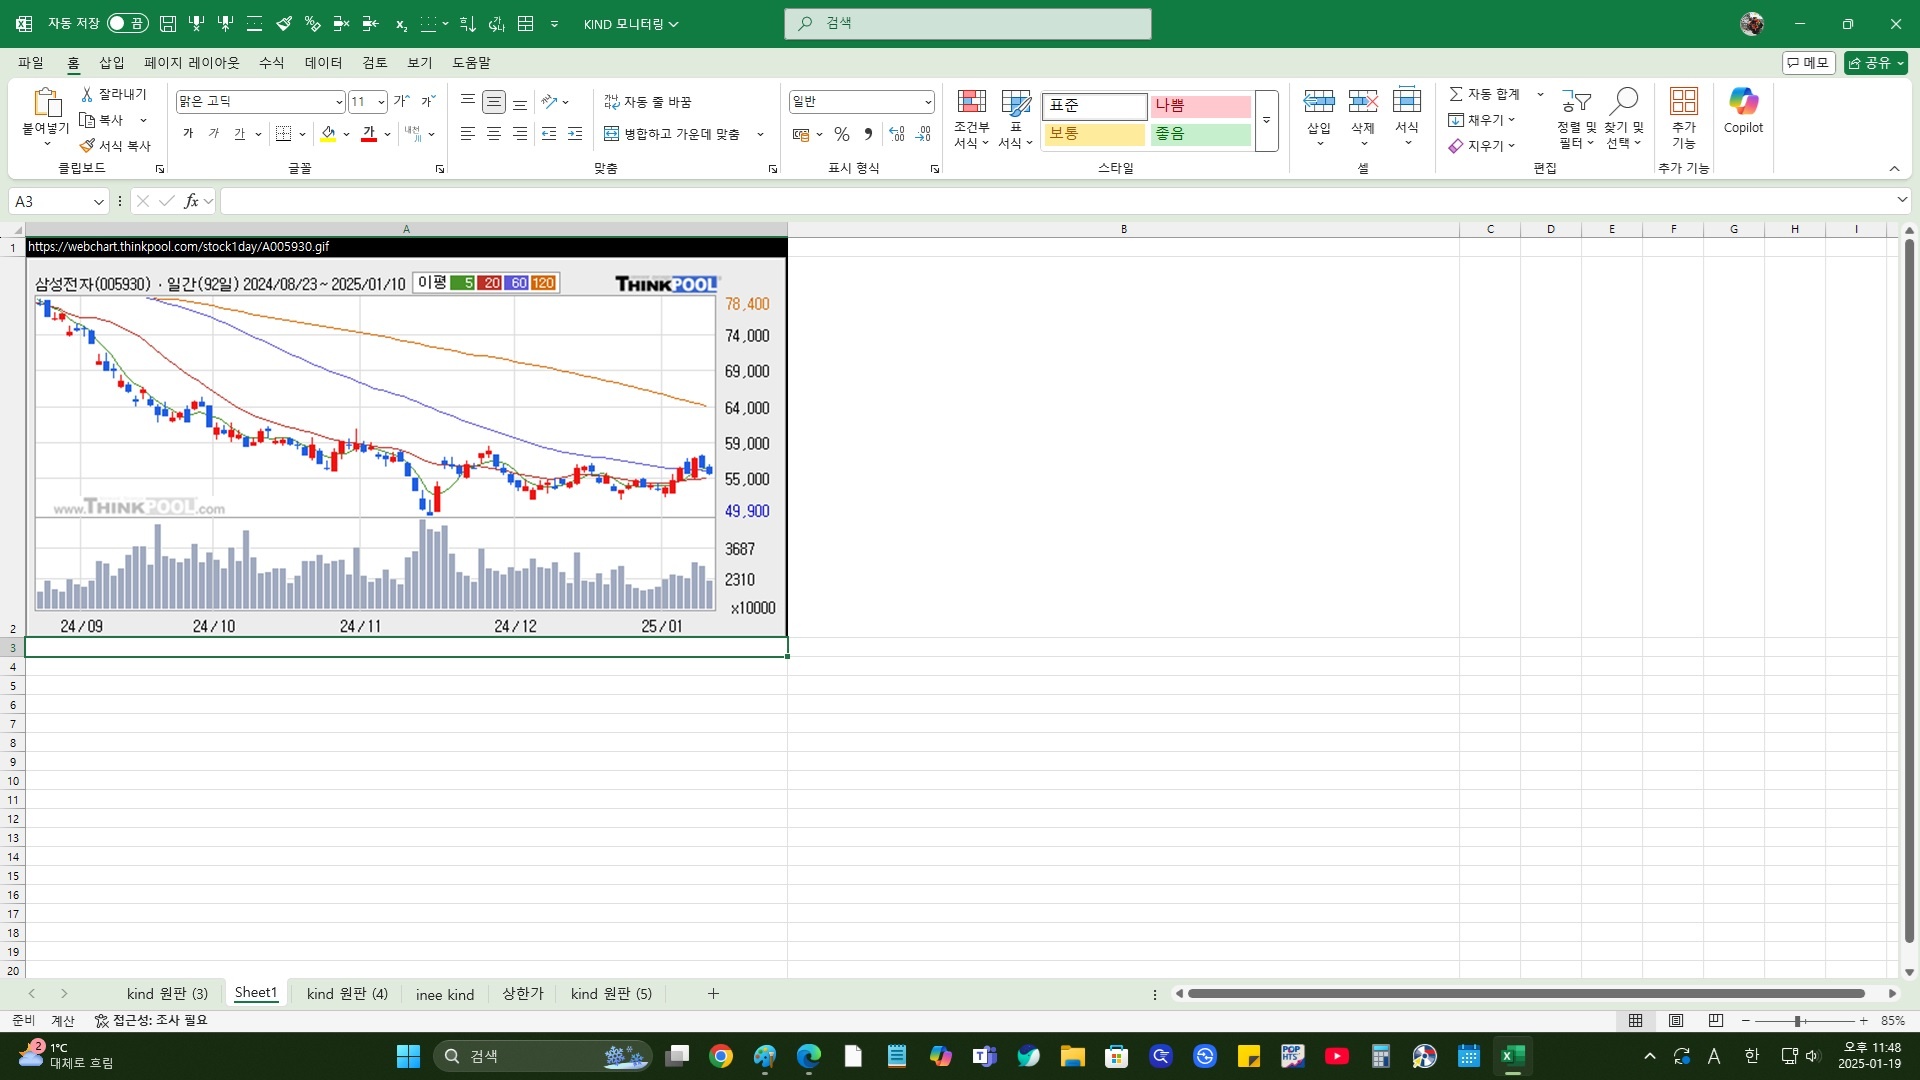
Task: Toggle underline formatting
Action: coord(240,134)
